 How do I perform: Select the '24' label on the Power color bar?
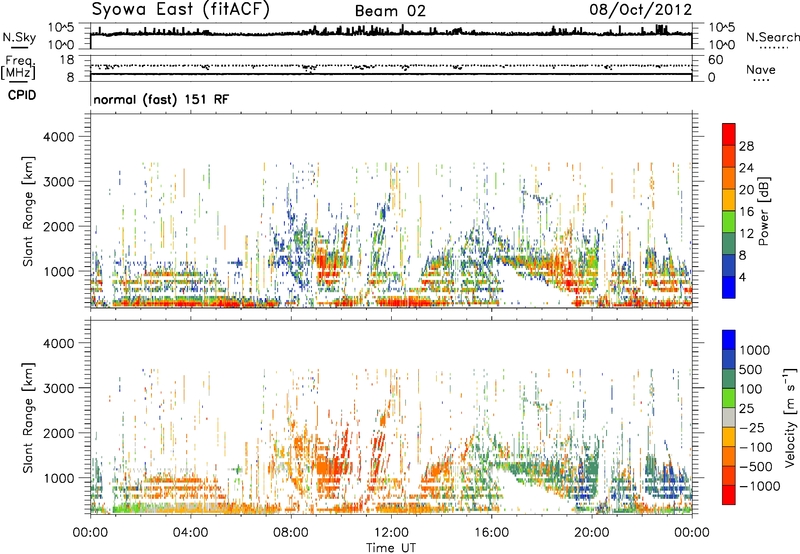[746, 168]
